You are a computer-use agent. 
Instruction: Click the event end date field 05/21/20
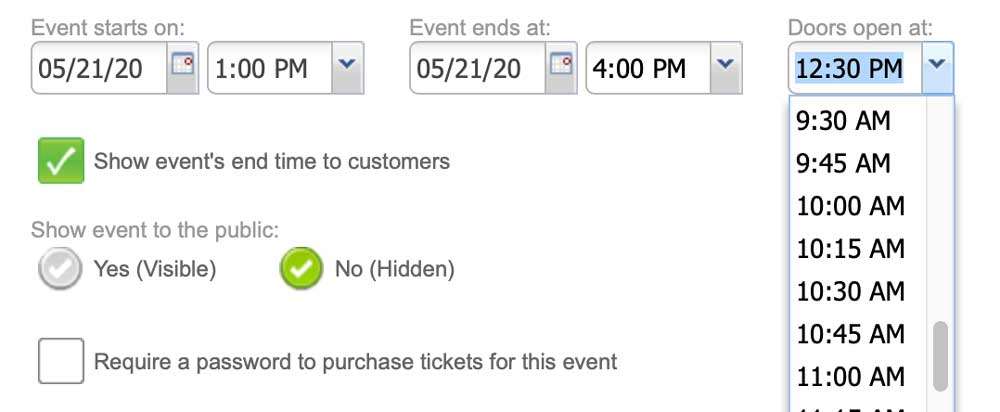click(x=478, y=68)
